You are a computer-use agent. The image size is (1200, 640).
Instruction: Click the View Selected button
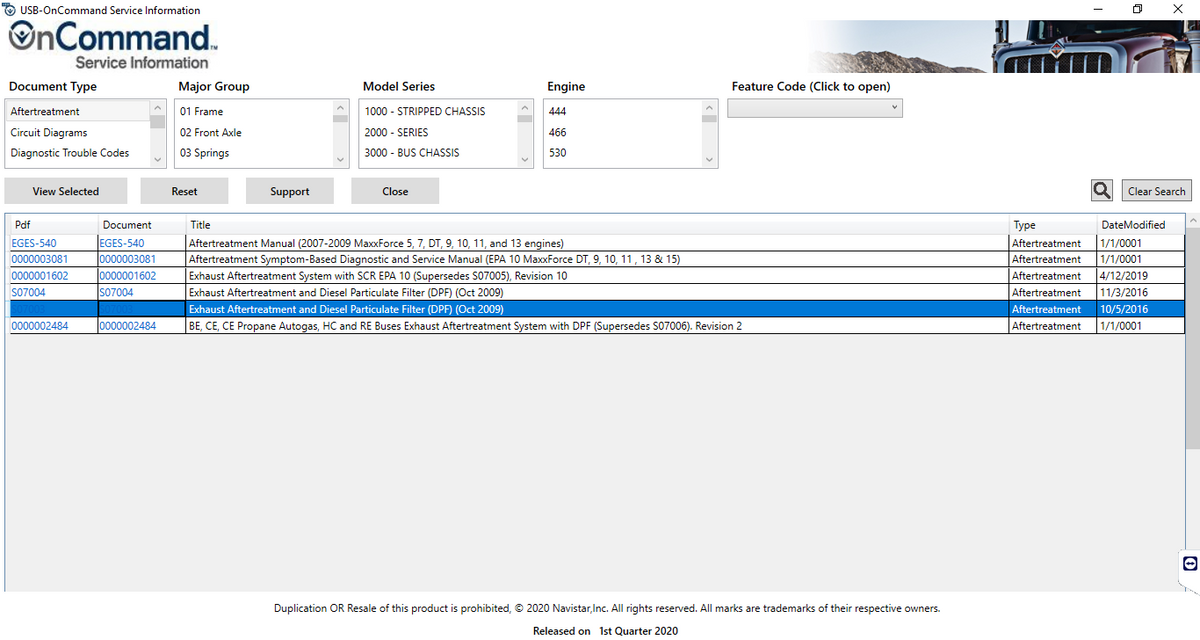[66, 190]
